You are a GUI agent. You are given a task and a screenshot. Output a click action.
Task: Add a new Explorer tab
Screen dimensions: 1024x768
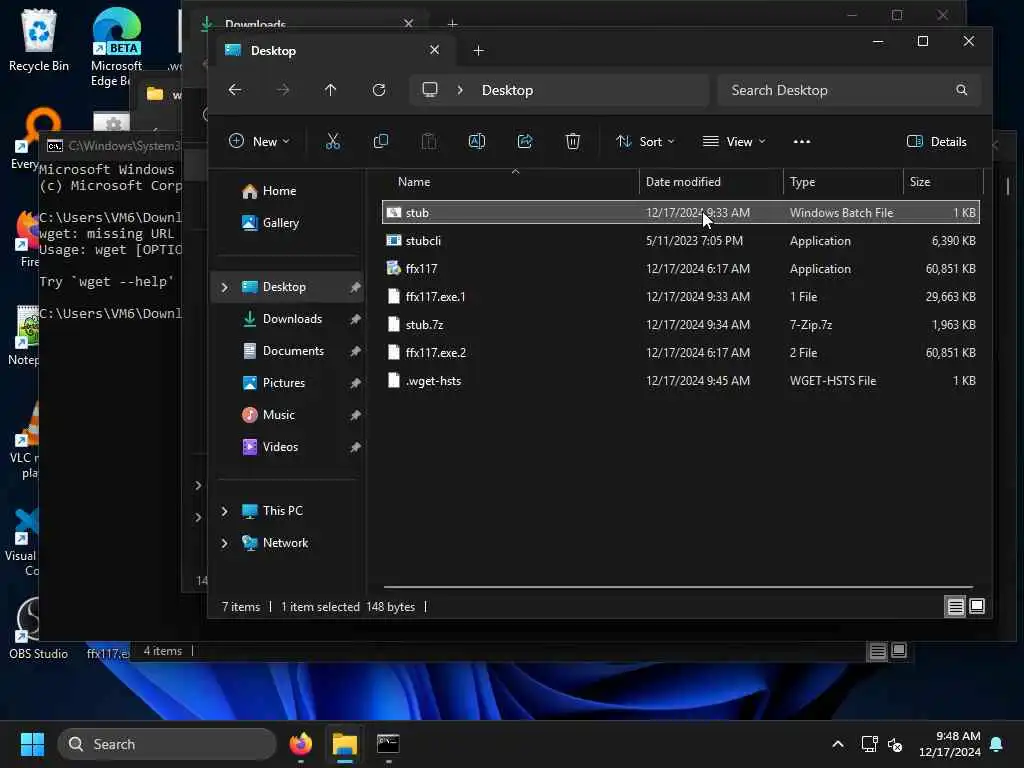click(x=478, y=51)
